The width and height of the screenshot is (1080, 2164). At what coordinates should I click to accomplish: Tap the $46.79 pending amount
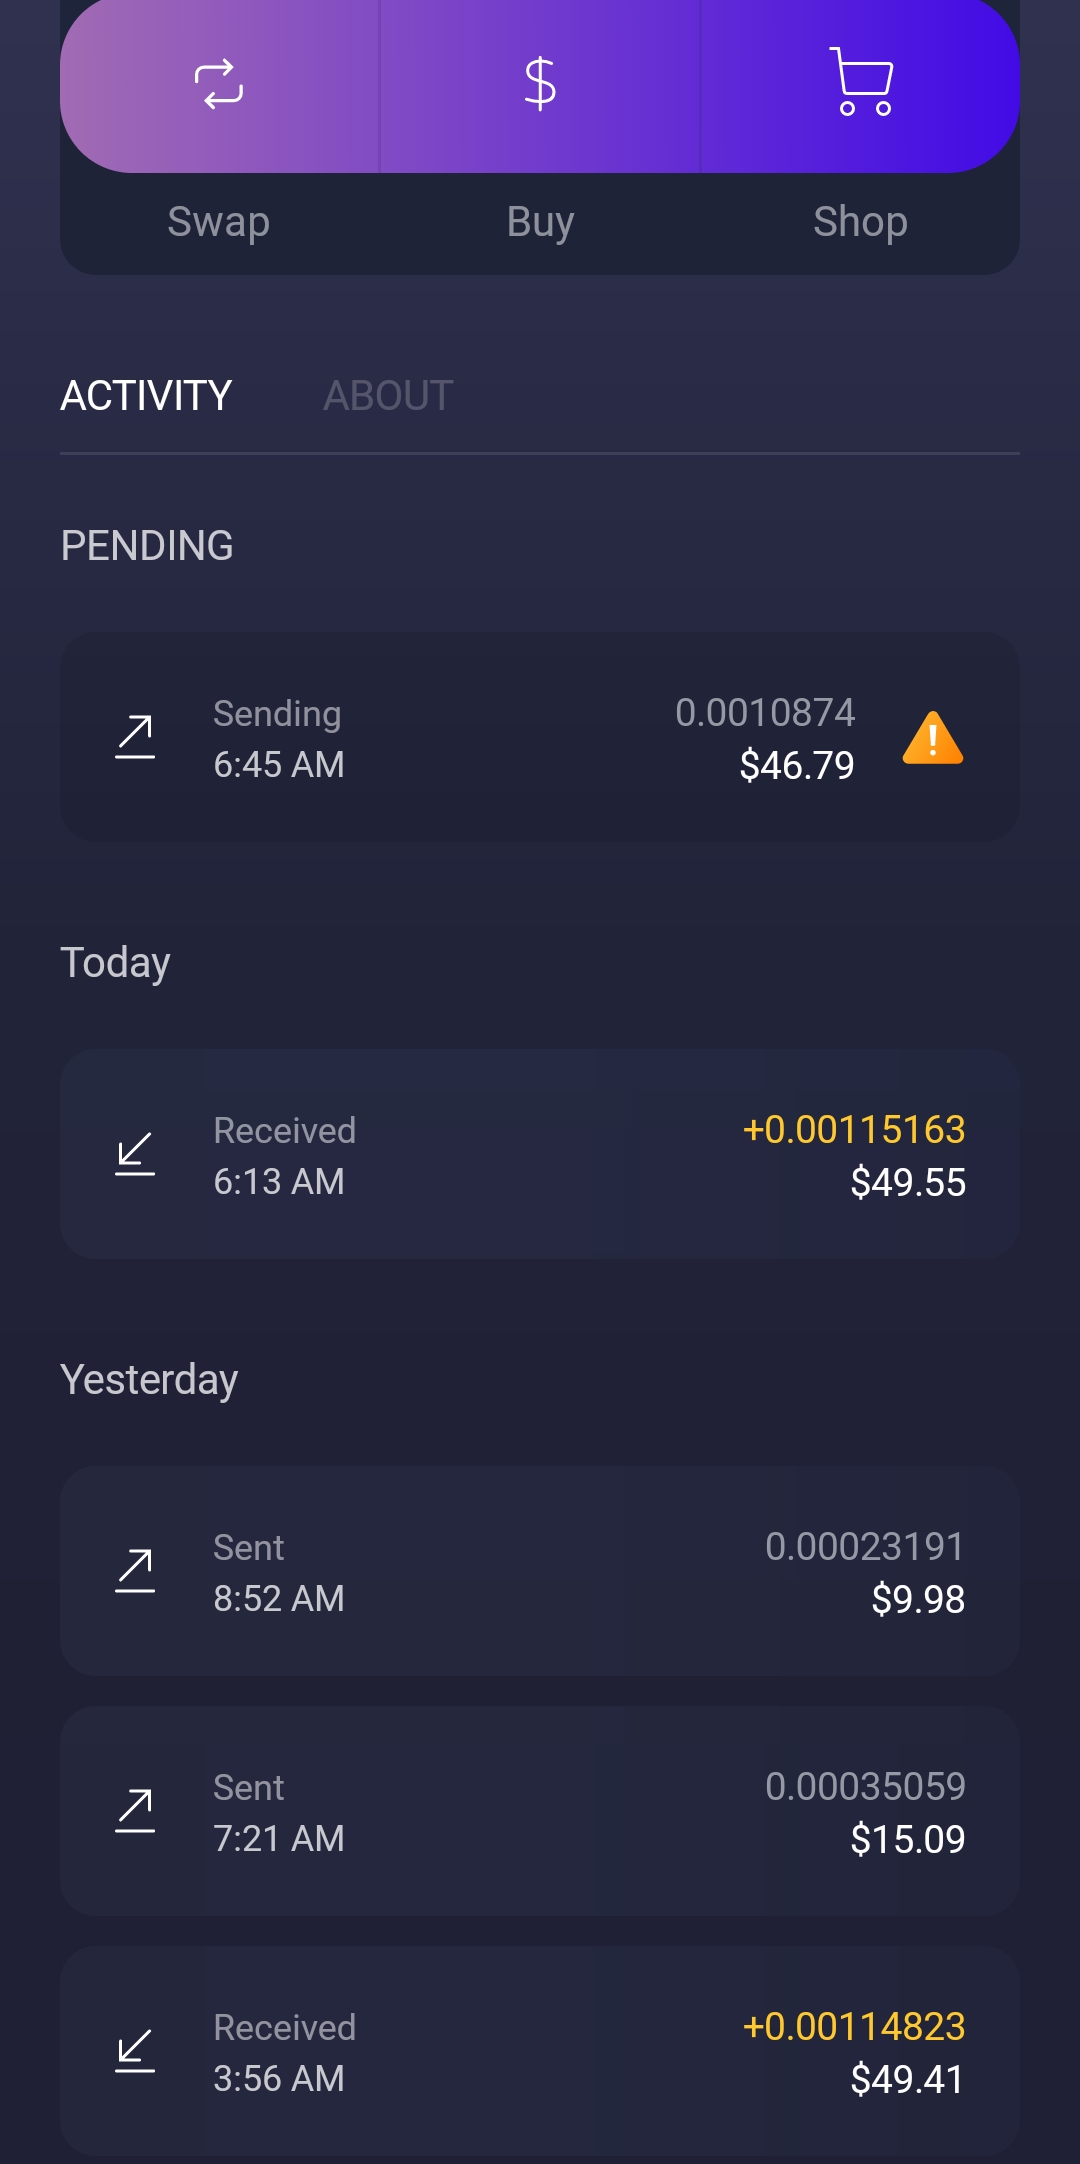pos(796,766)
